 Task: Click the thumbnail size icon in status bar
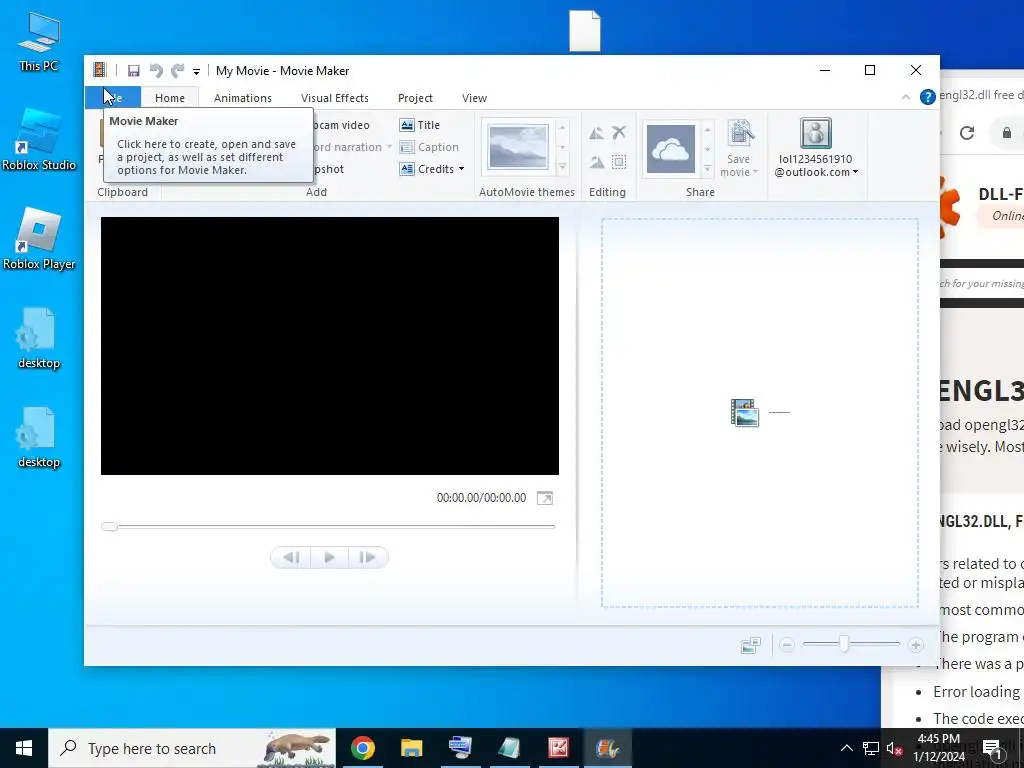click(751, 645)
